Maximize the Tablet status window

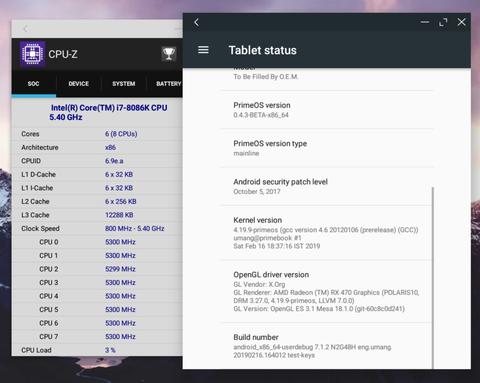click(443, 22)
